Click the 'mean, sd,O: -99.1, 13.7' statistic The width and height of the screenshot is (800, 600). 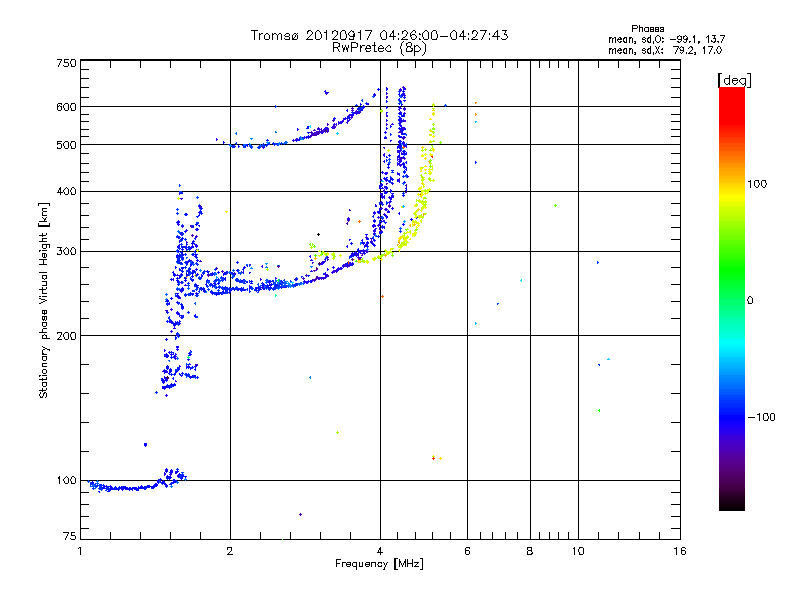(666, 39)
